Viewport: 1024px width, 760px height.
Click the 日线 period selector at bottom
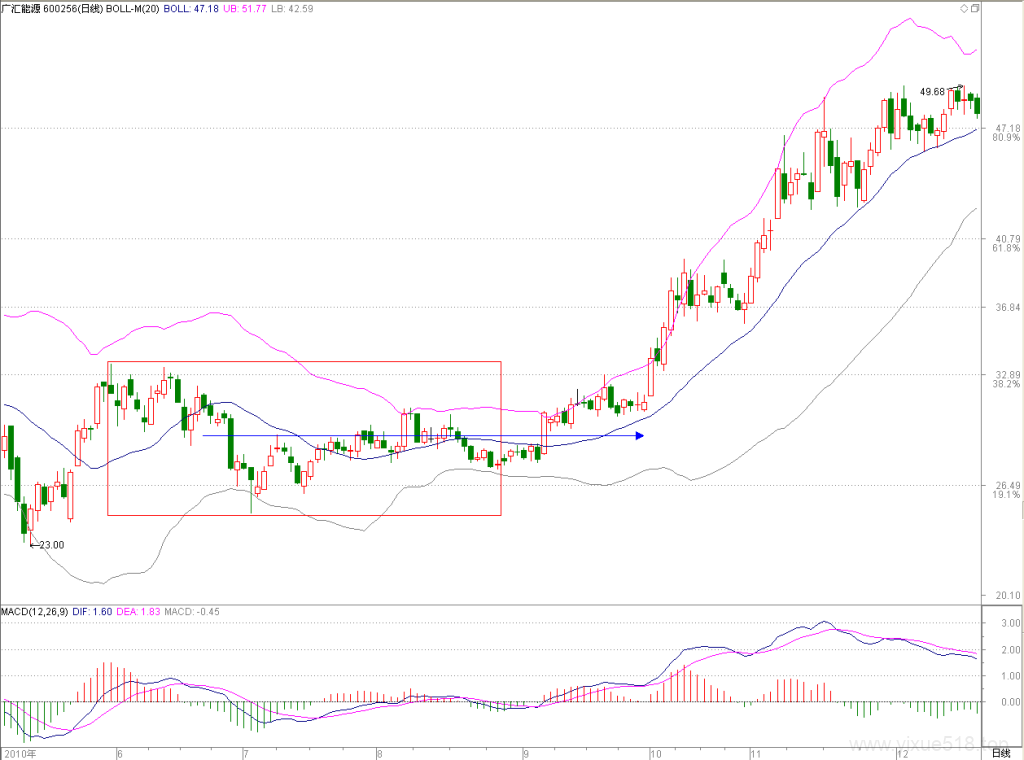[x=1001, y=753]
